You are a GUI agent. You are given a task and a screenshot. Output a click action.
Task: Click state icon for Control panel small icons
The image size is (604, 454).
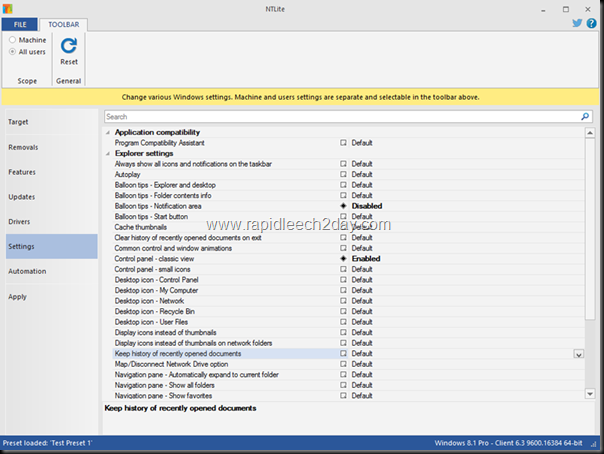tap(343, 269)
